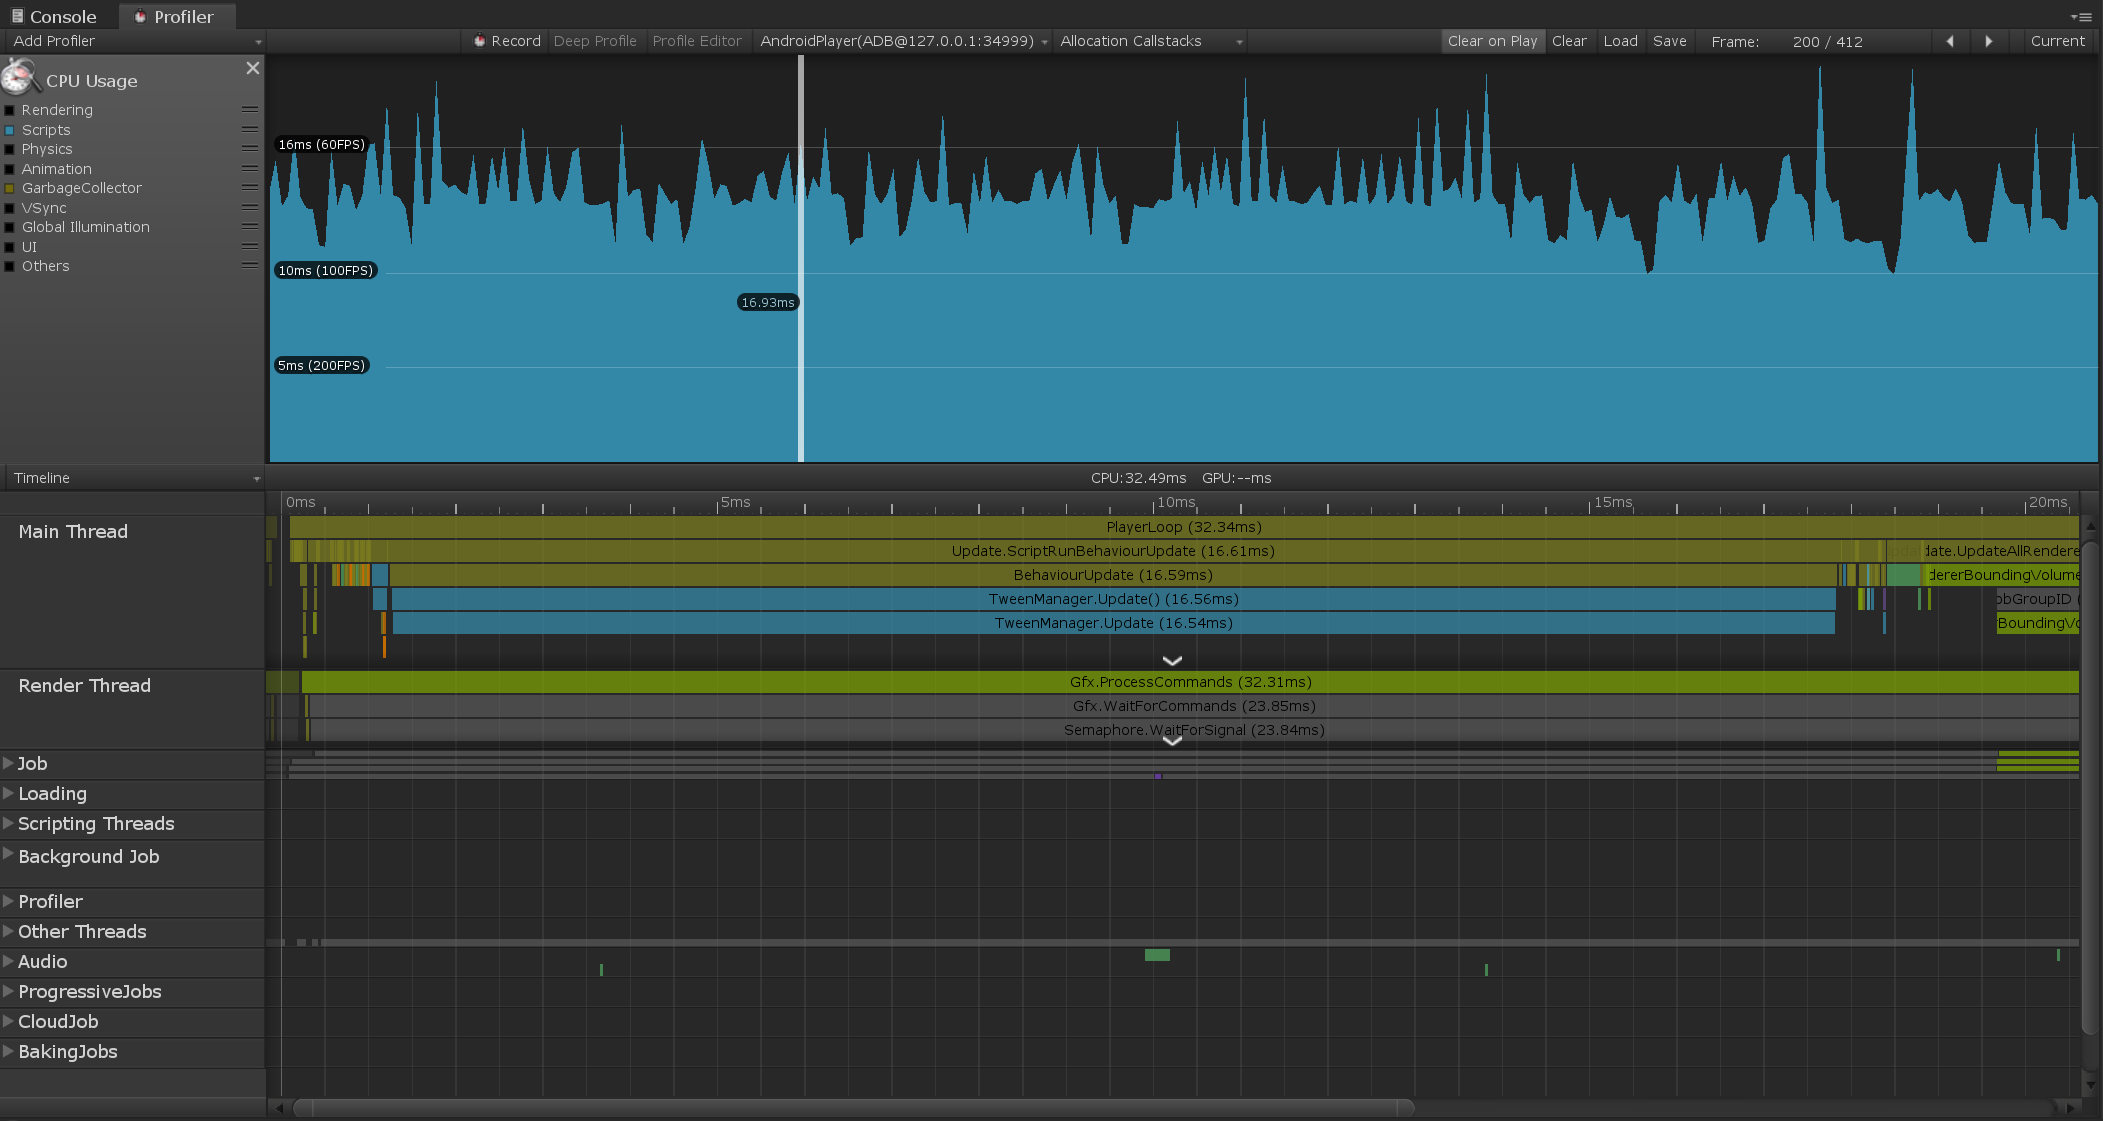This screenshot has height=1121, width=2103.
Task: Click the horizontal timeline scrollbar thumb
Action: 853,1108
